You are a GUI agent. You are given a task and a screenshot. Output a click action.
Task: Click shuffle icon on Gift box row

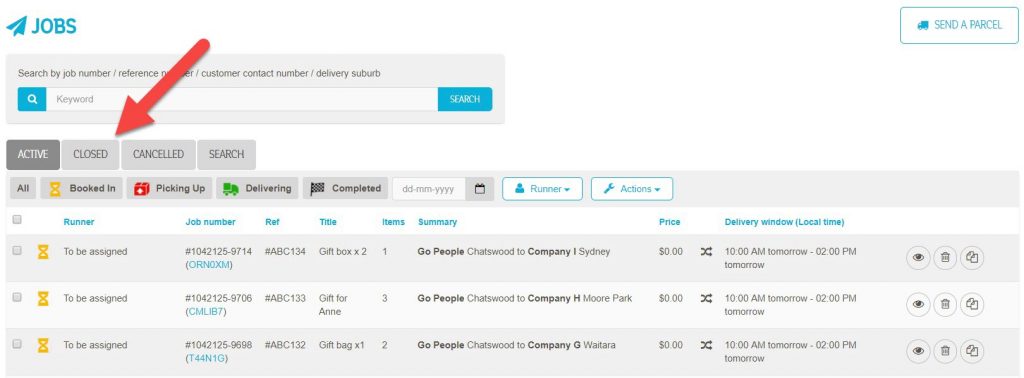[x=706, y=252]
